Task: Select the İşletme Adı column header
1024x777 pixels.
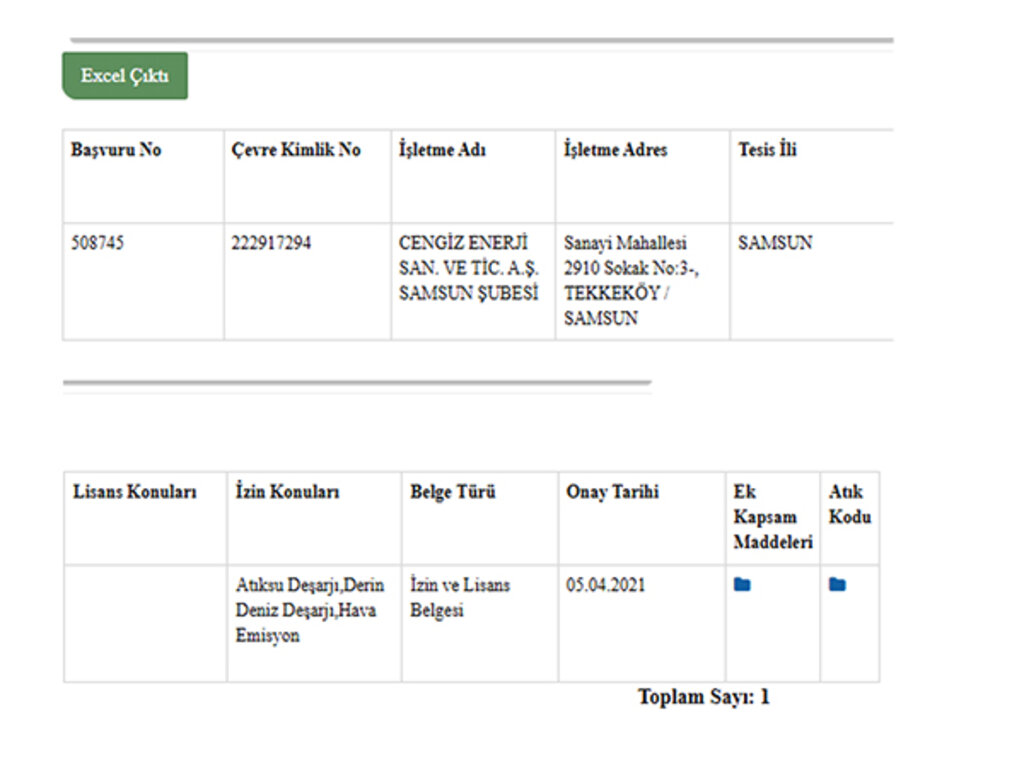Action: coord(473,176)
